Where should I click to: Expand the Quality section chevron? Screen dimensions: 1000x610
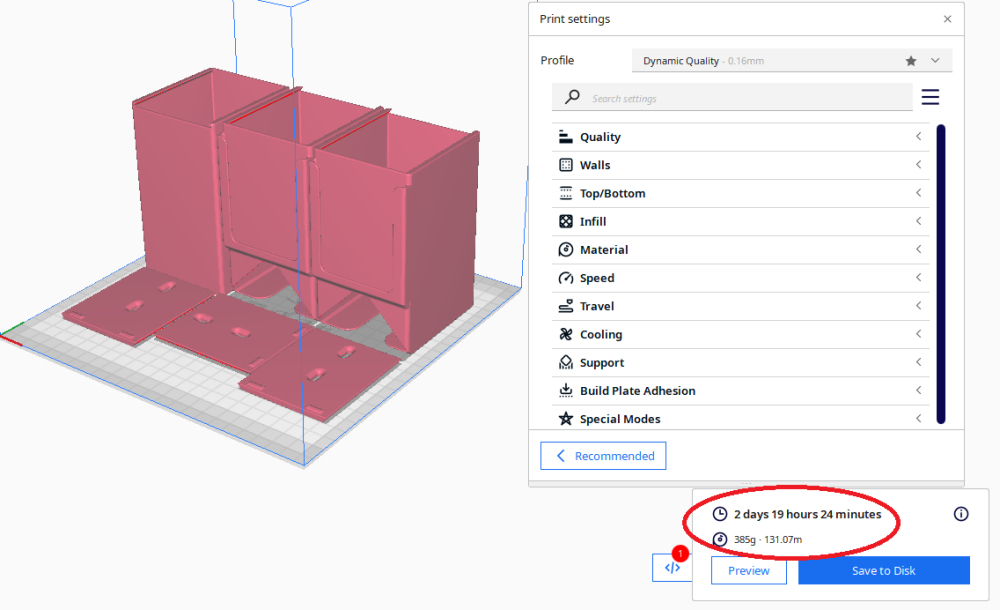click(x=918, y=137)
